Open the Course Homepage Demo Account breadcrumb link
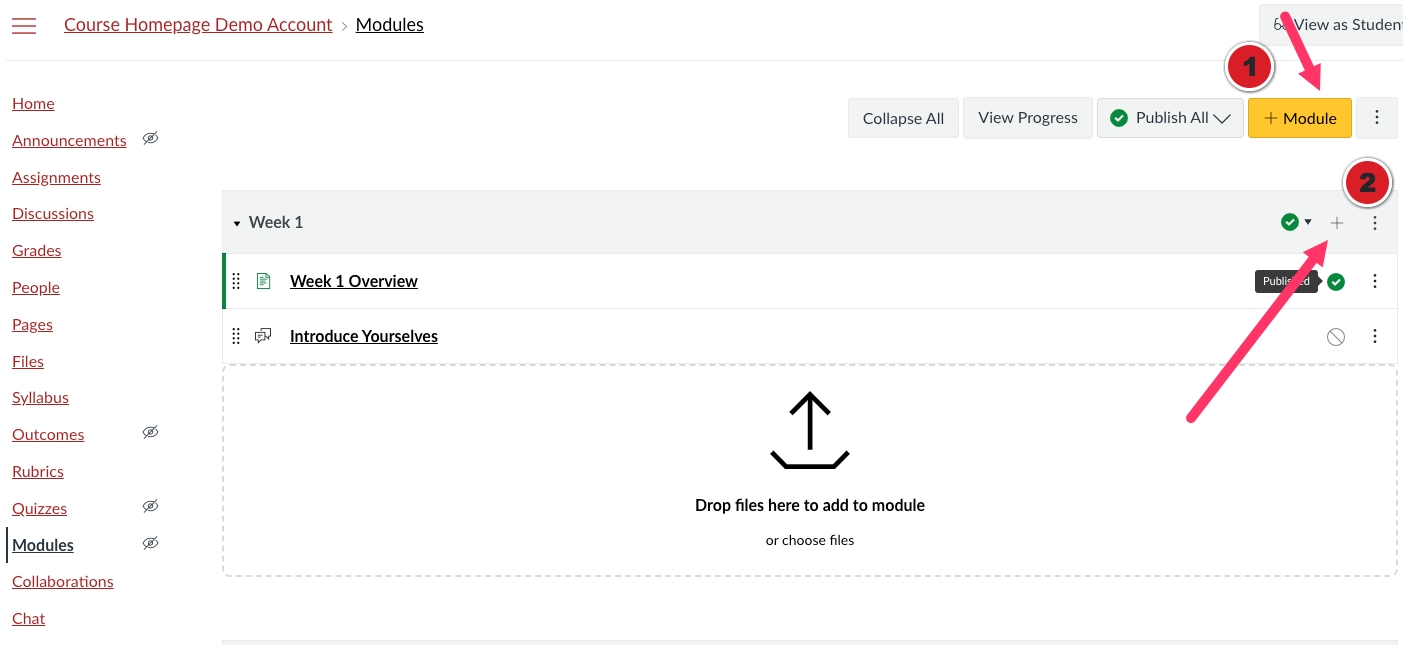This screenshot has height=645, width=1403. pyautogui.click(x=197, y=24)
